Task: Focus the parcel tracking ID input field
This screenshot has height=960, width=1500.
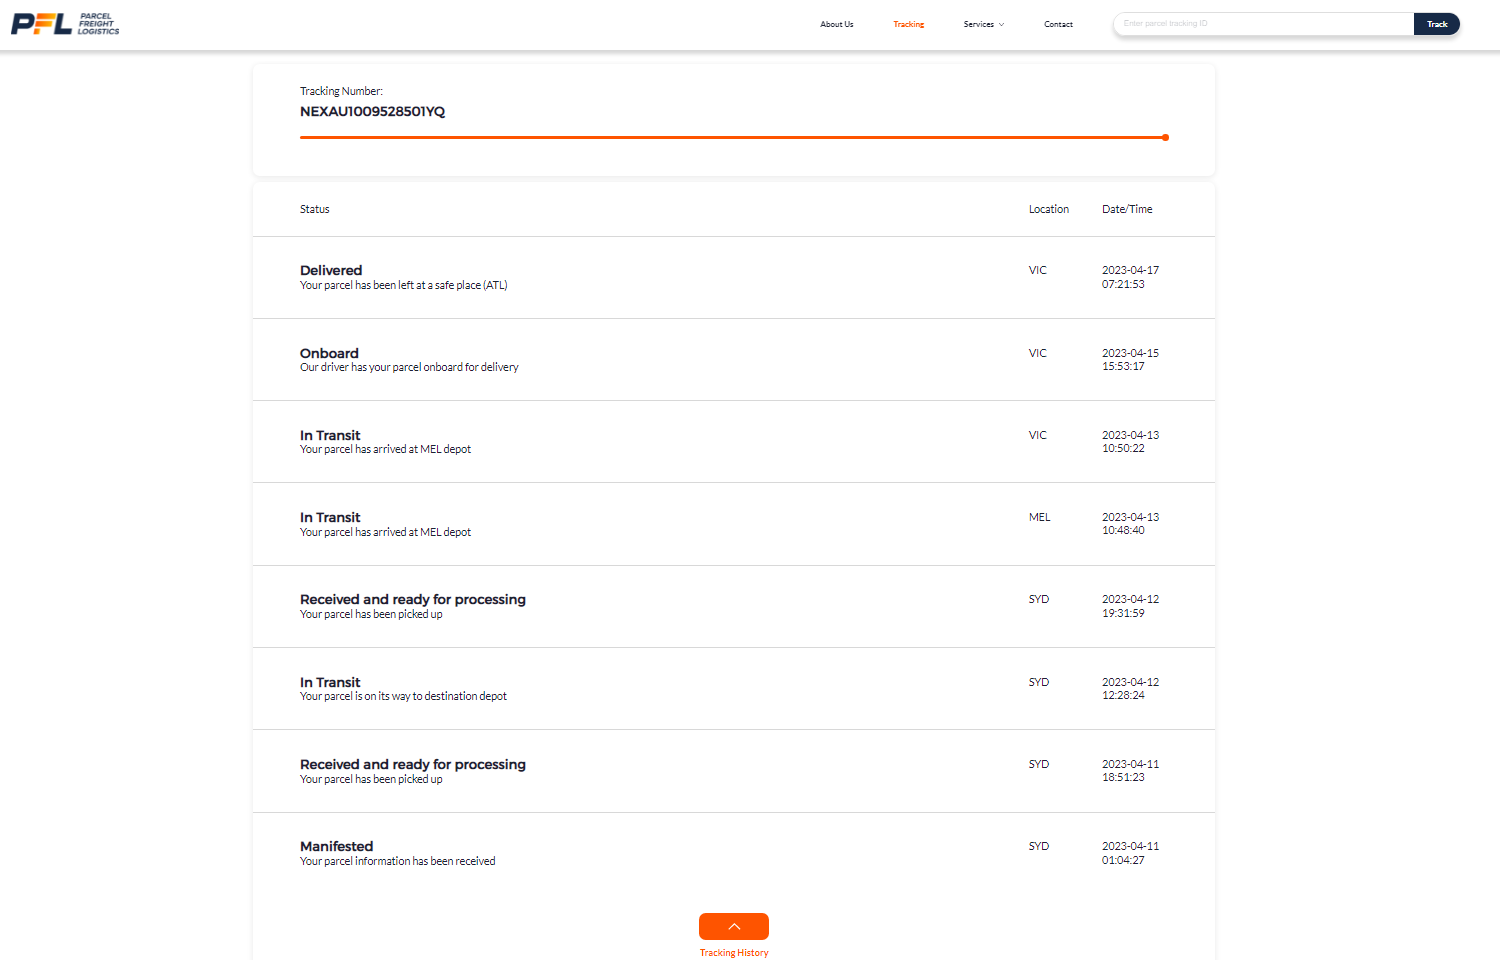Action: pyautogui.click(x=1263, y=24)
